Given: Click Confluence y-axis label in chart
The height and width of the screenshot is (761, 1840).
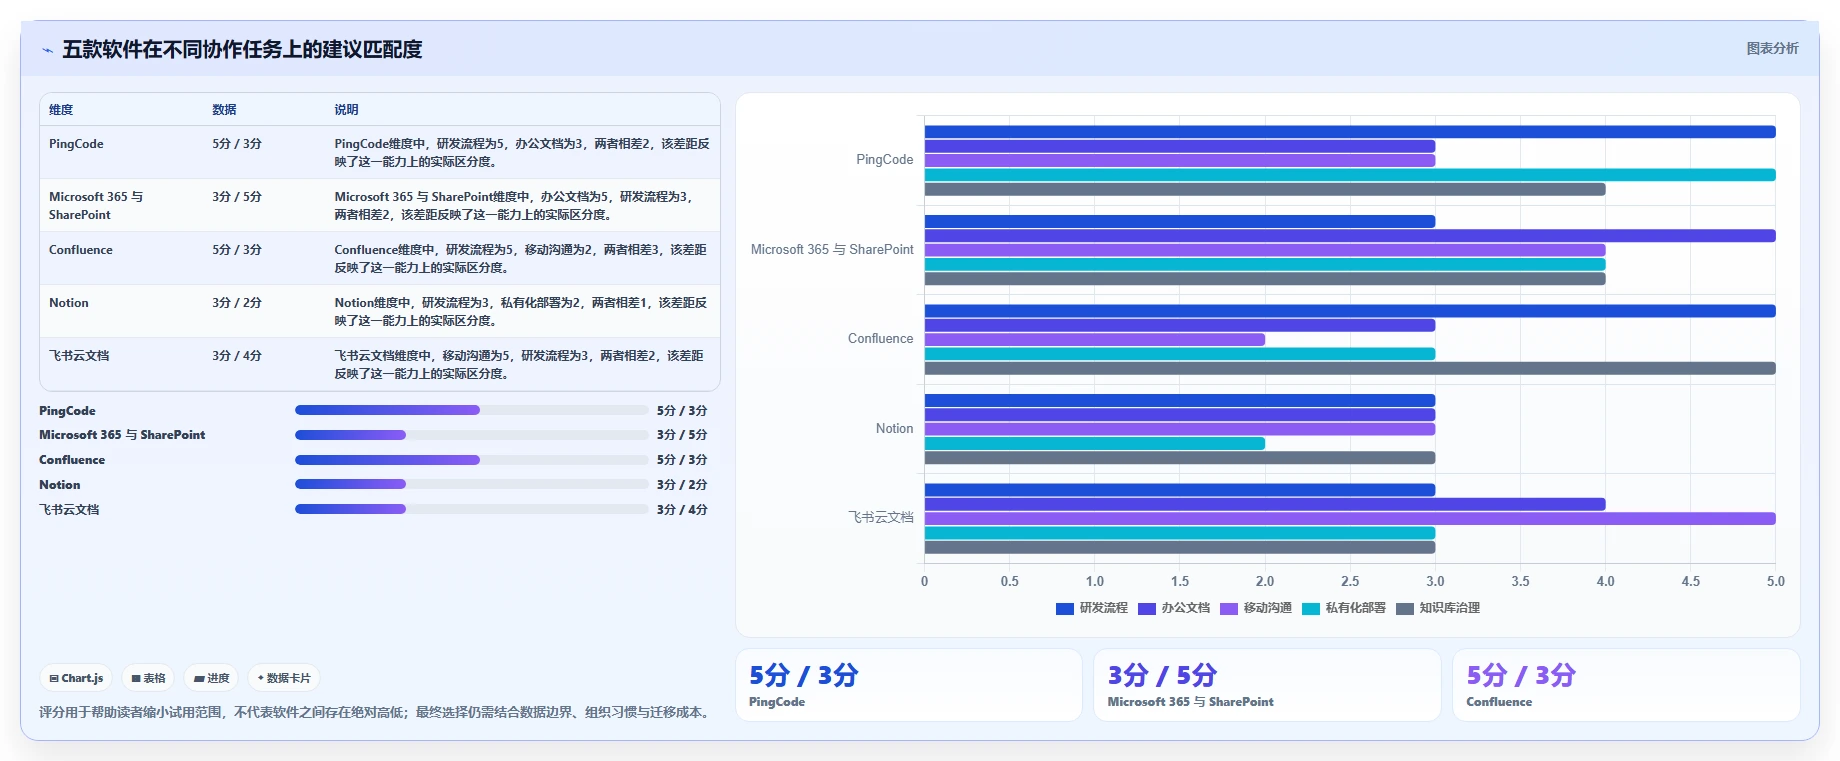Looking at the screenshot, I should (881, 339).
